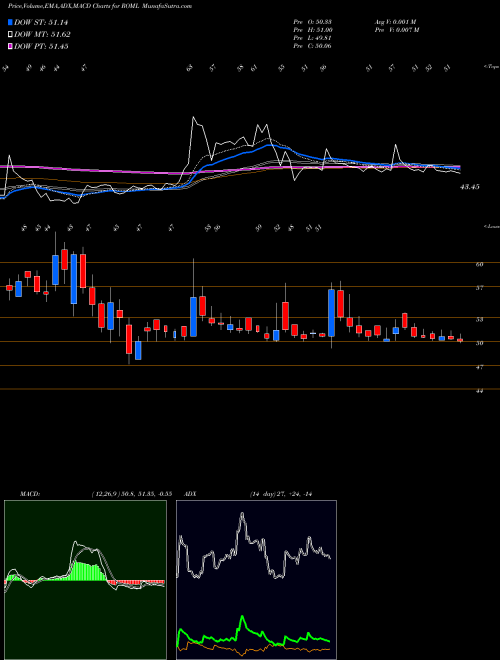Click the ADX (14 day) values text
The height and width of the screenshot is (660, 500).
point(281,494)
